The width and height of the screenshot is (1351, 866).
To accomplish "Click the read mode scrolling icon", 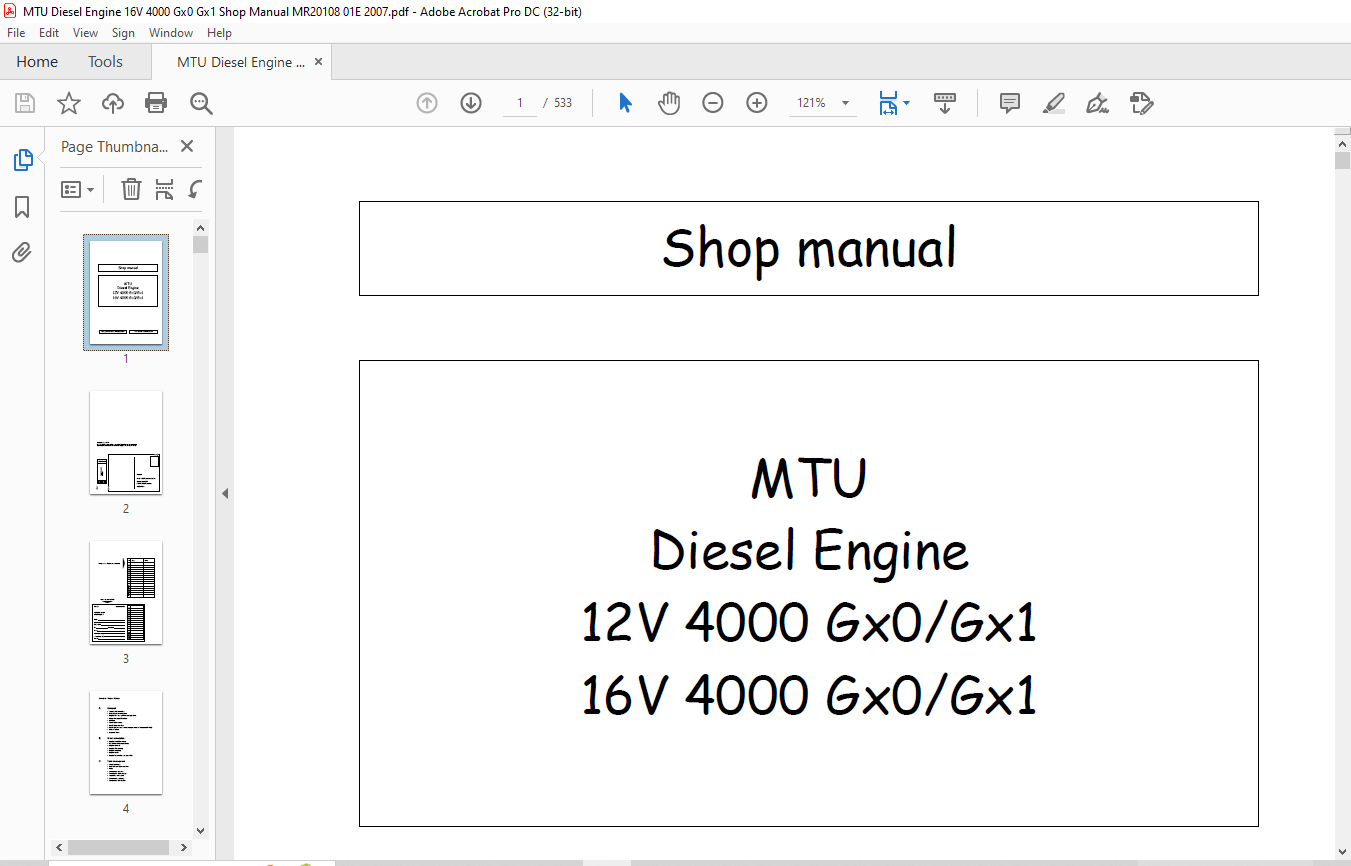I will tap(945, 103).
